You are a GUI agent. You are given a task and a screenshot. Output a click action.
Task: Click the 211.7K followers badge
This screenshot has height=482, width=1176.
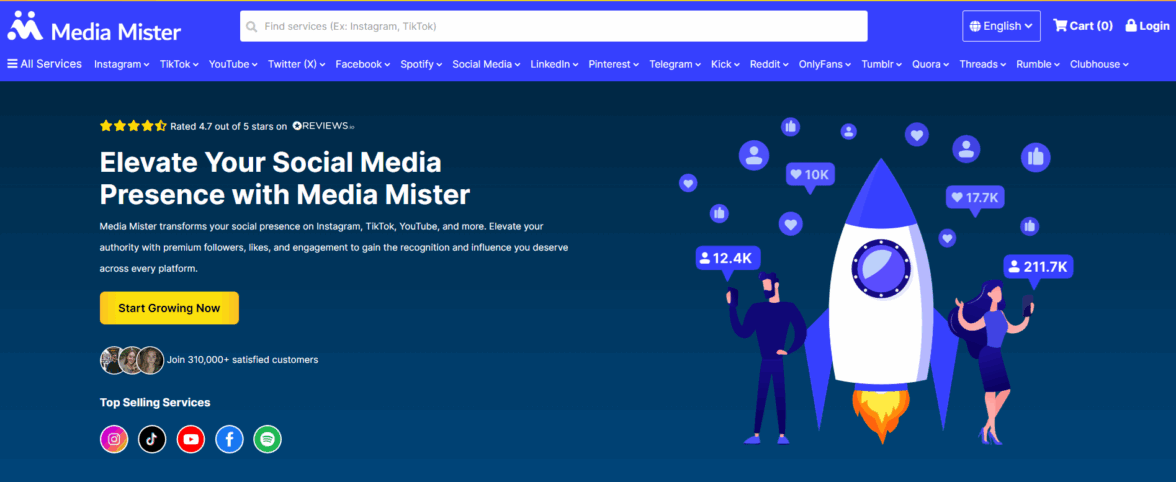(1039, 266)
